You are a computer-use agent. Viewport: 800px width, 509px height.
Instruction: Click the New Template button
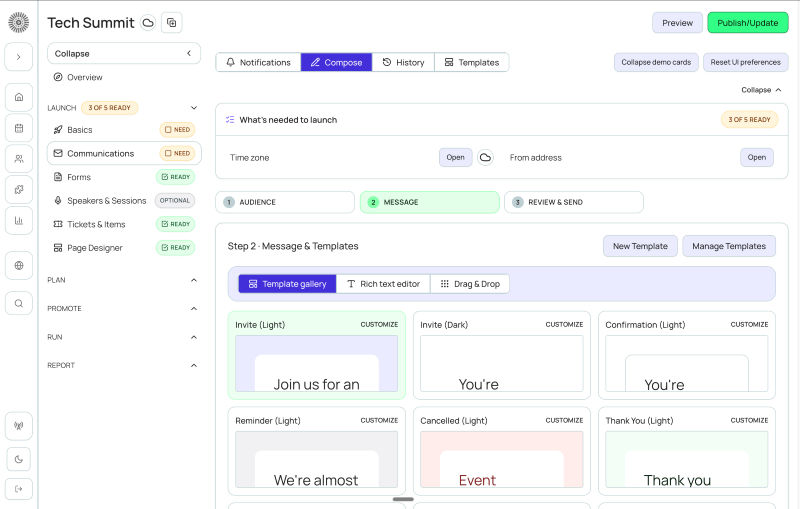point(640,246)
